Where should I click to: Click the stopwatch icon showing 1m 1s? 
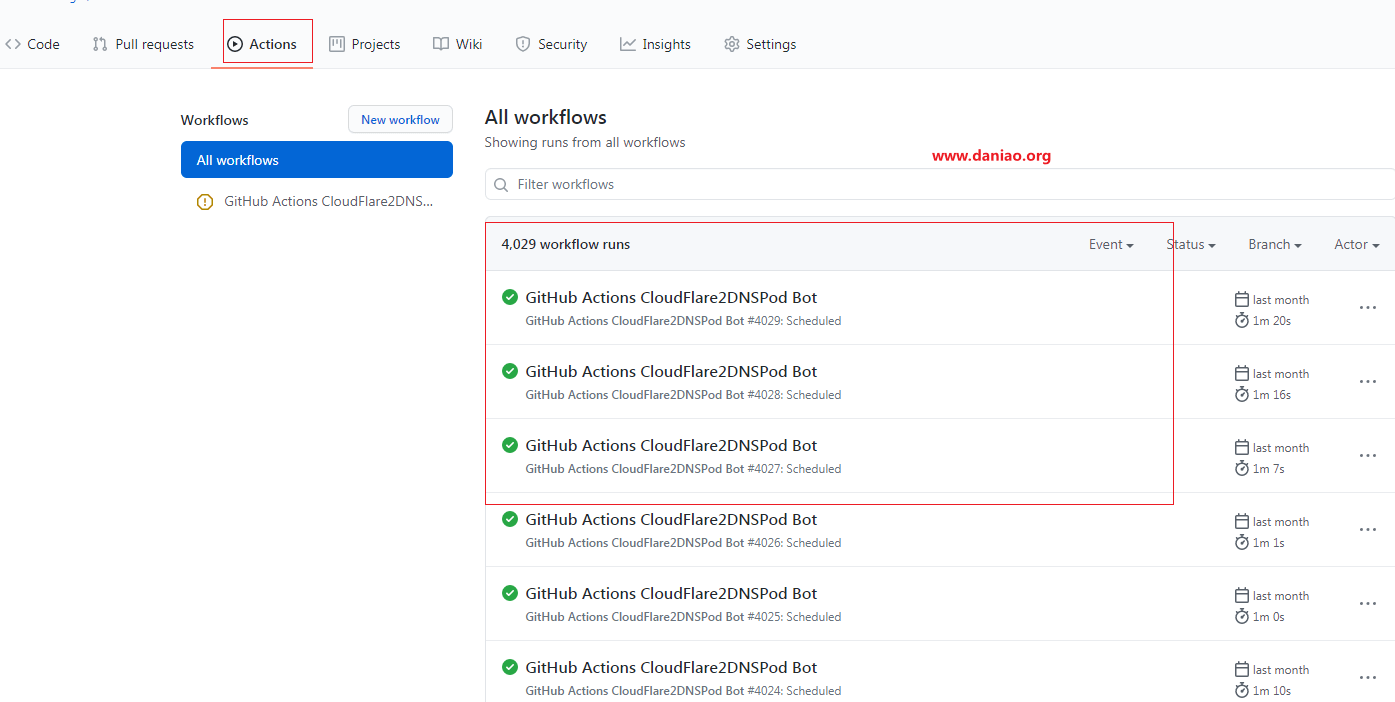tap(1242, 542)
